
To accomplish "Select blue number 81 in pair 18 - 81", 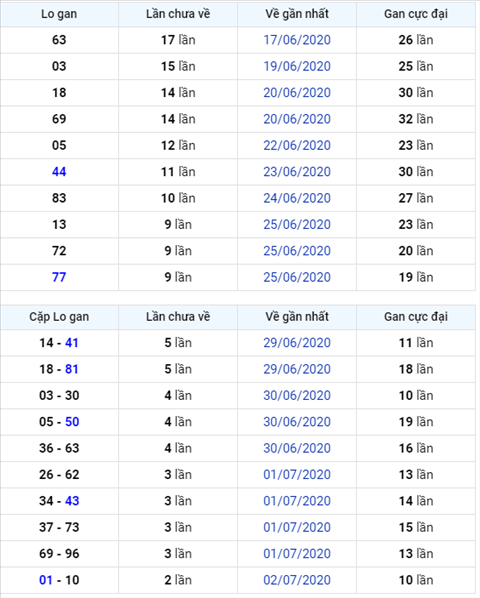I will [72, 369].
